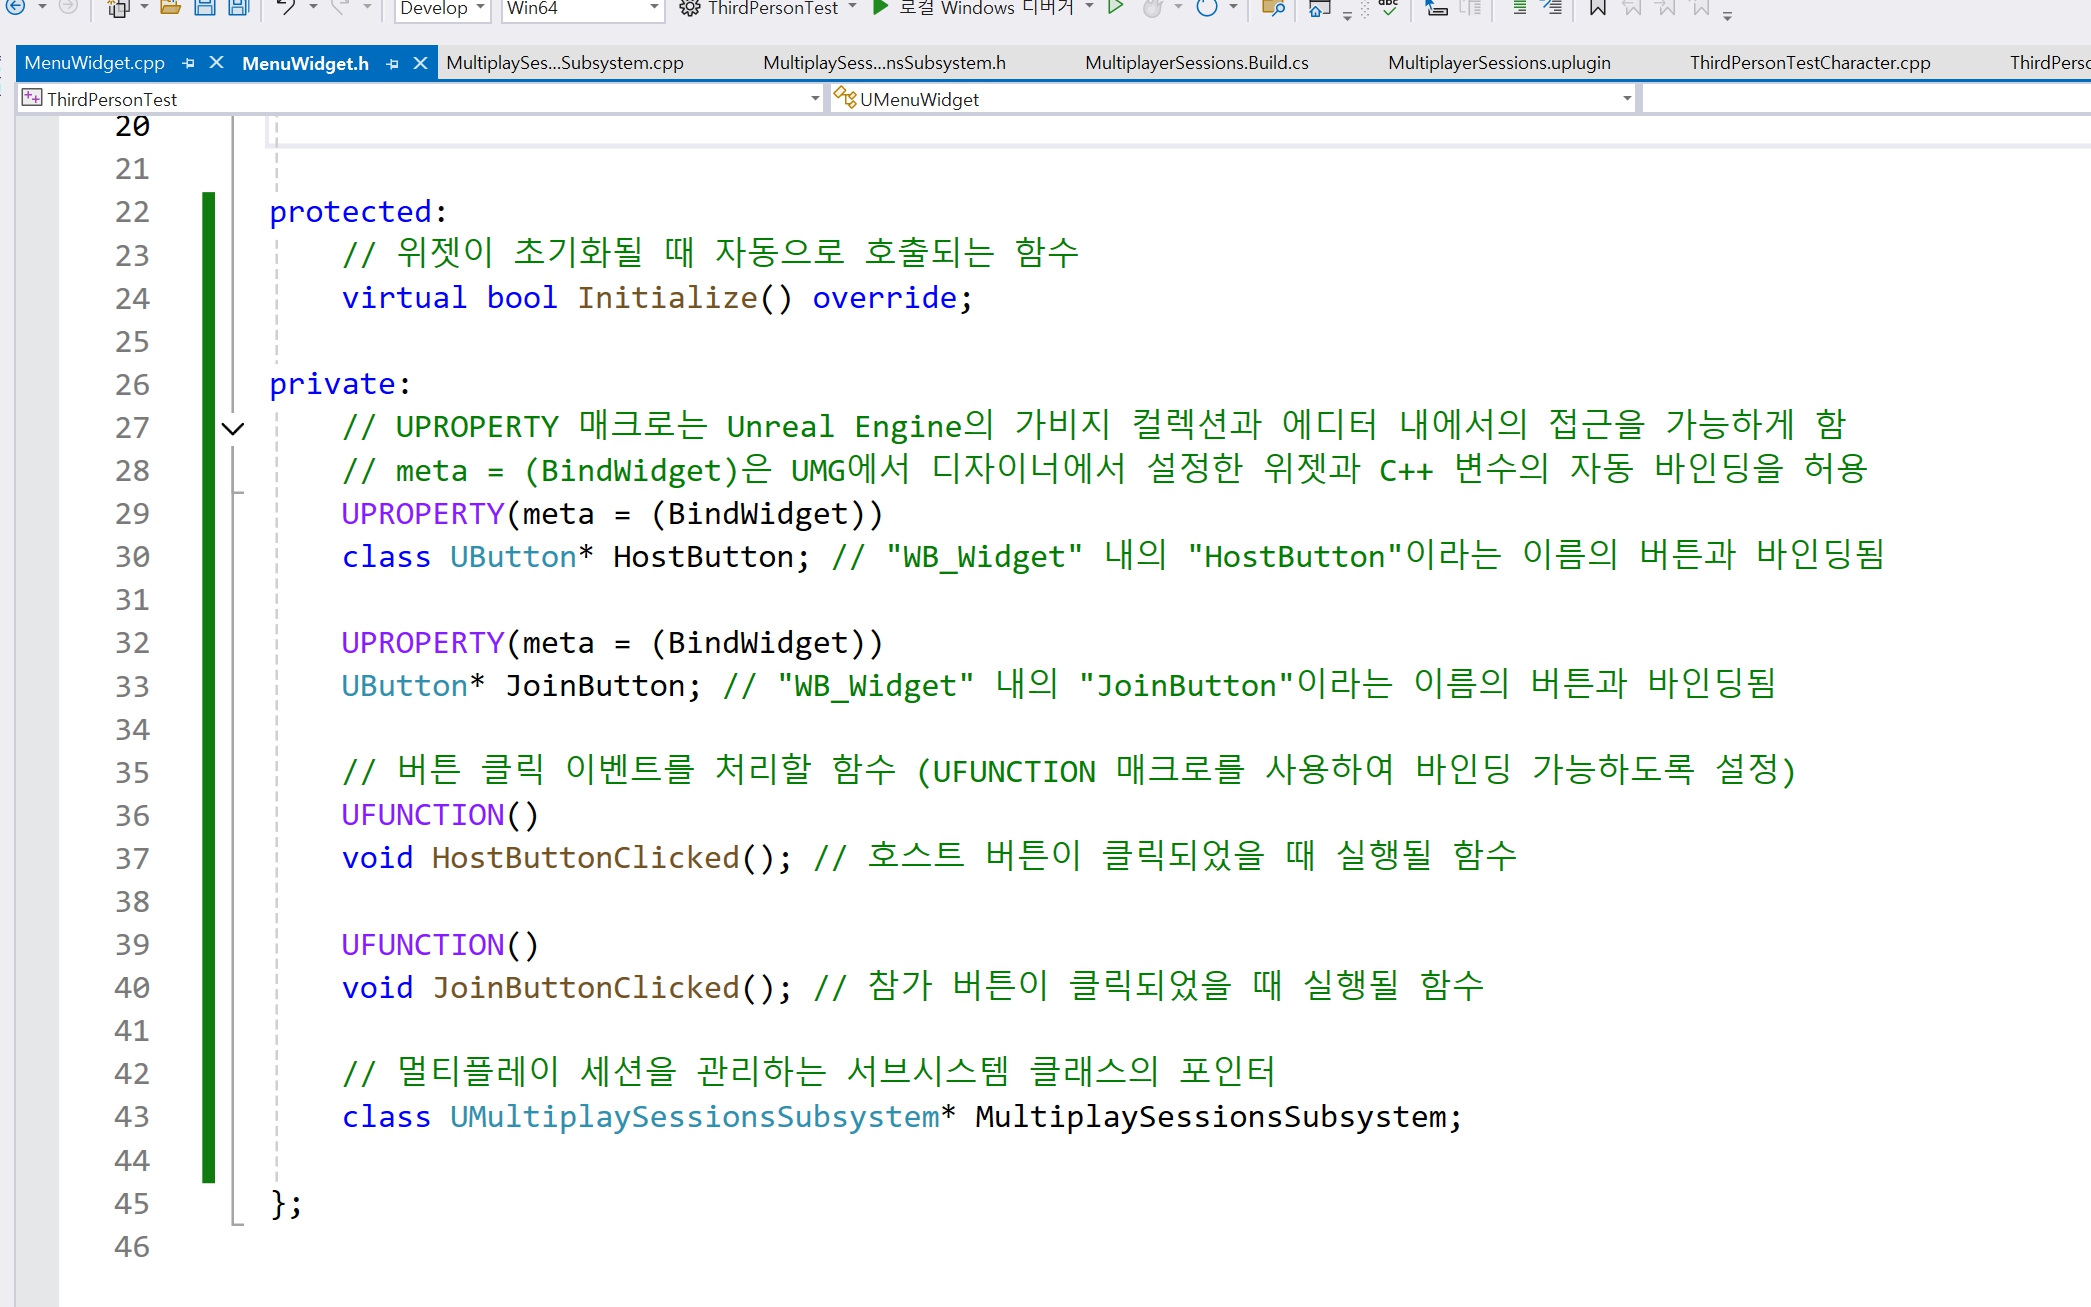The image size is (2091, 1307).
Task: Switch to the MenuWidget.cpp tab
Action: coord(95,63)
